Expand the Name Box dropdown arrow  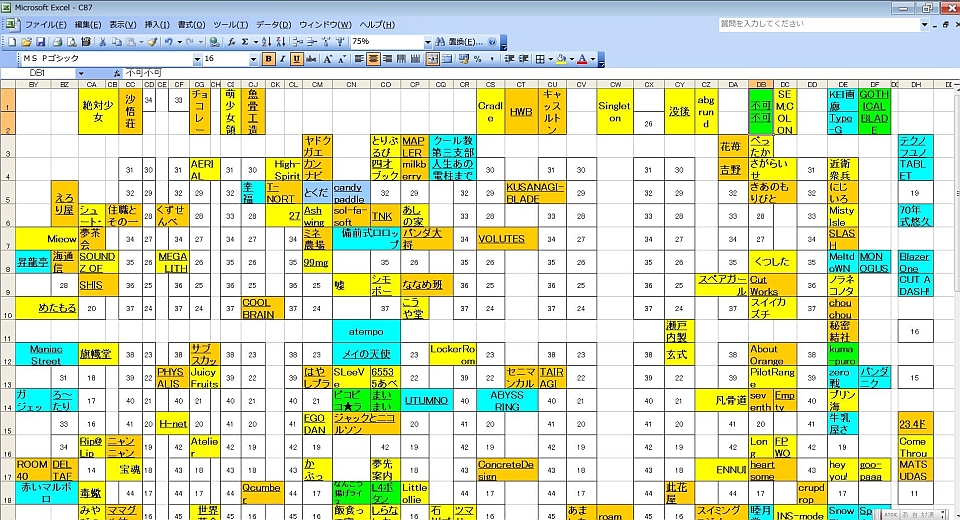[81, 73]
